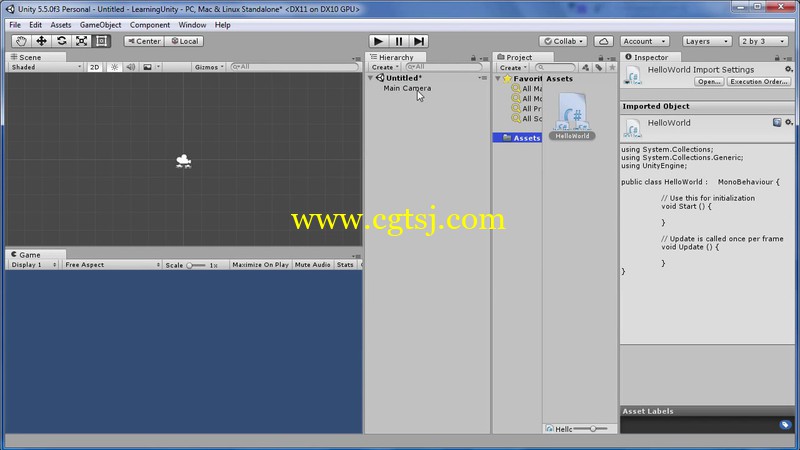800x450 pixels.
Task: Open HelloWorld imported object gear menu
Action: (x=788, y=122)
